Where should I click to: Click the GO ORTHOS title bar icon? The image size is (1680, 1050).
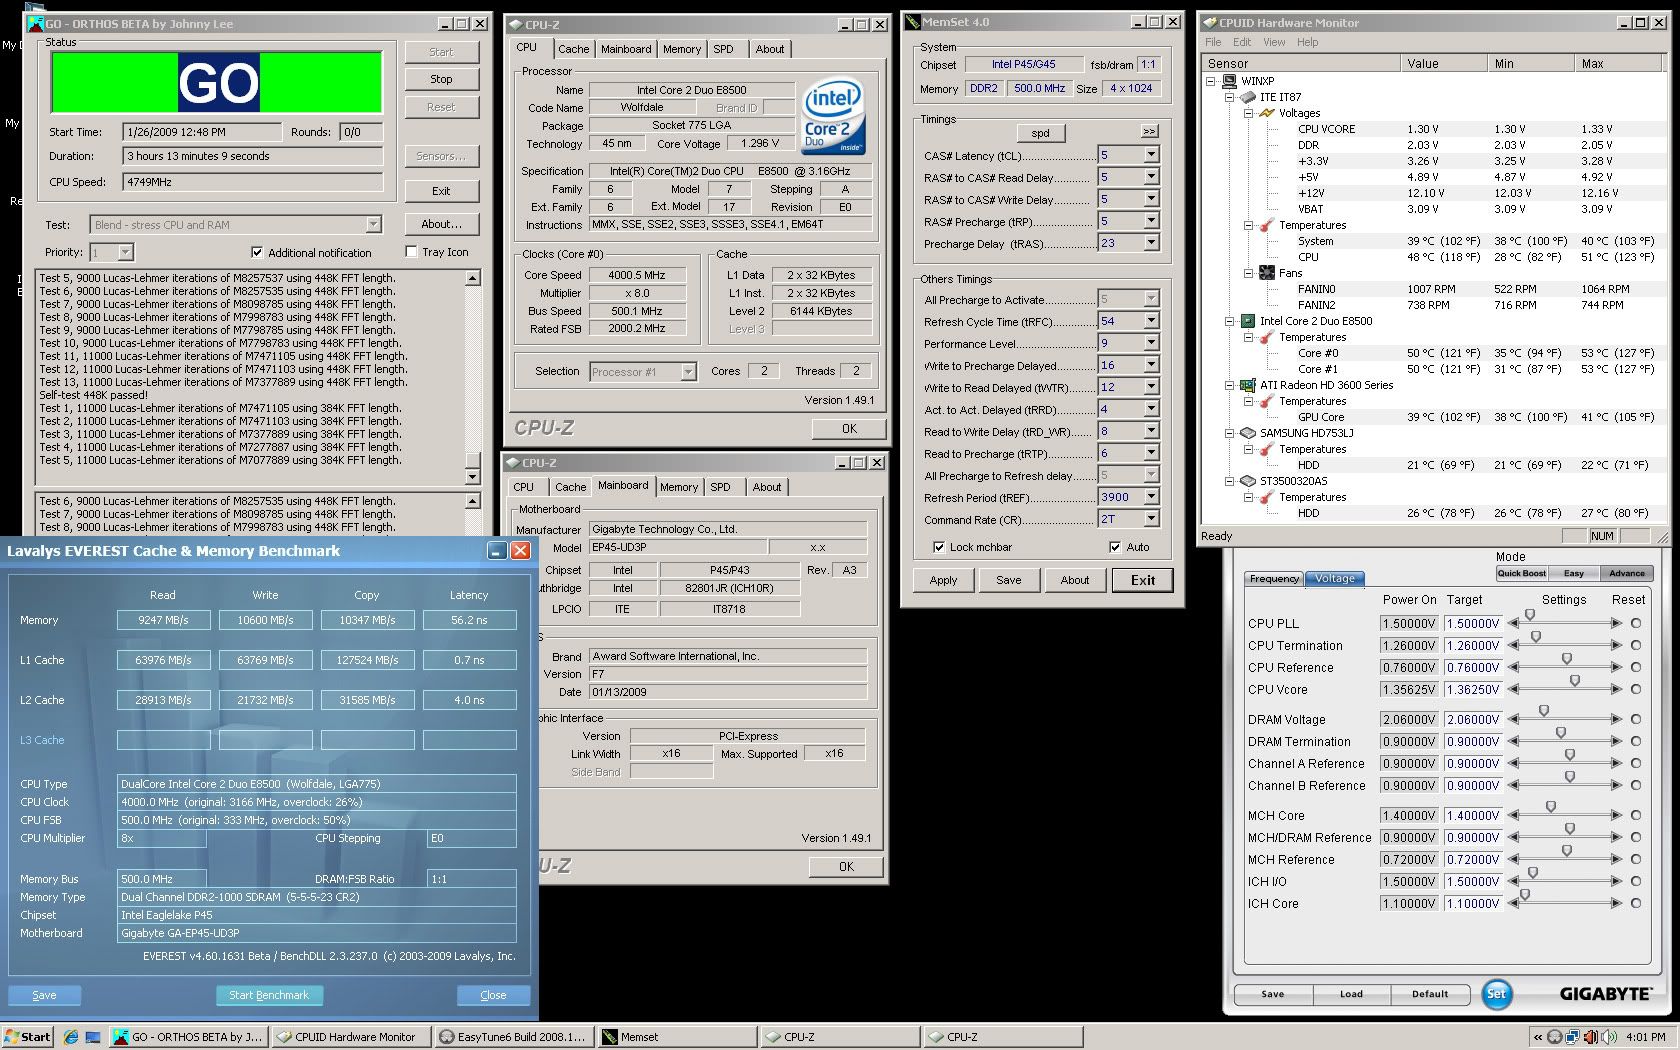pyautogui.click(x=36, y=23)
